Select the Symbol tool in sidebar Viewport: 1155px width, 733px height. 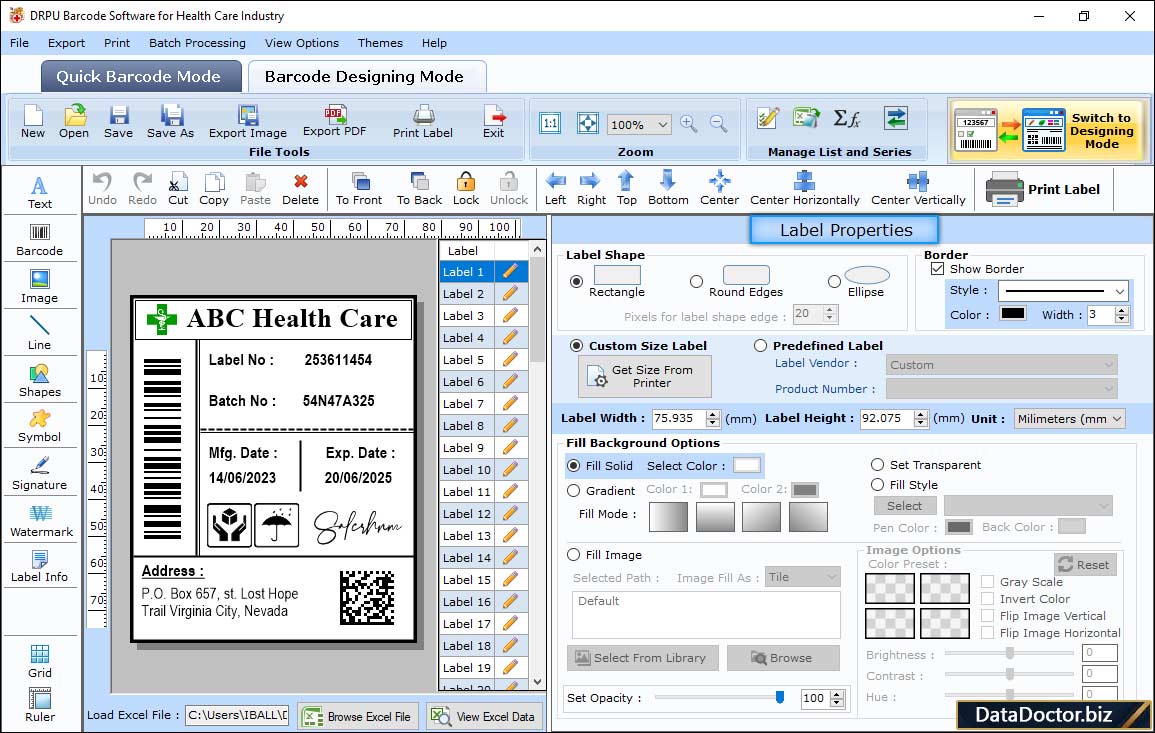coord(40,426)
